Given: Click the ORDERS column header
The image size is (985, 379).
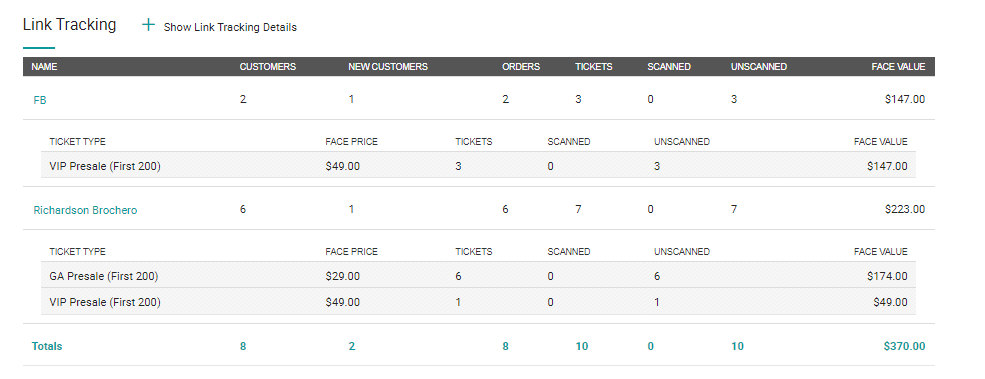Looking at the screenshot, I should [521, 67].
